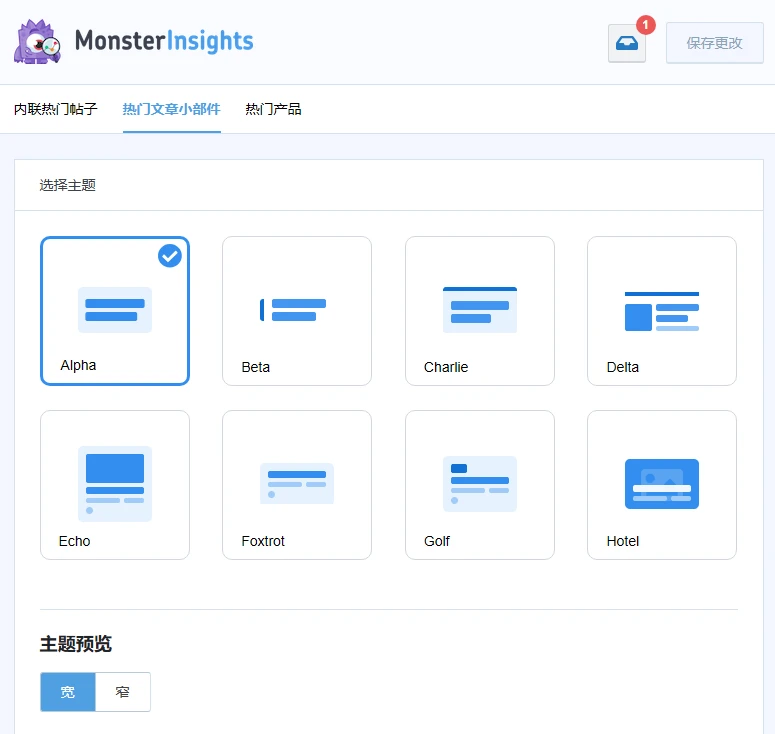
Task: Switch to 内联热门帖子 tab
Action: pyautogui.click(x=56, y=109)
